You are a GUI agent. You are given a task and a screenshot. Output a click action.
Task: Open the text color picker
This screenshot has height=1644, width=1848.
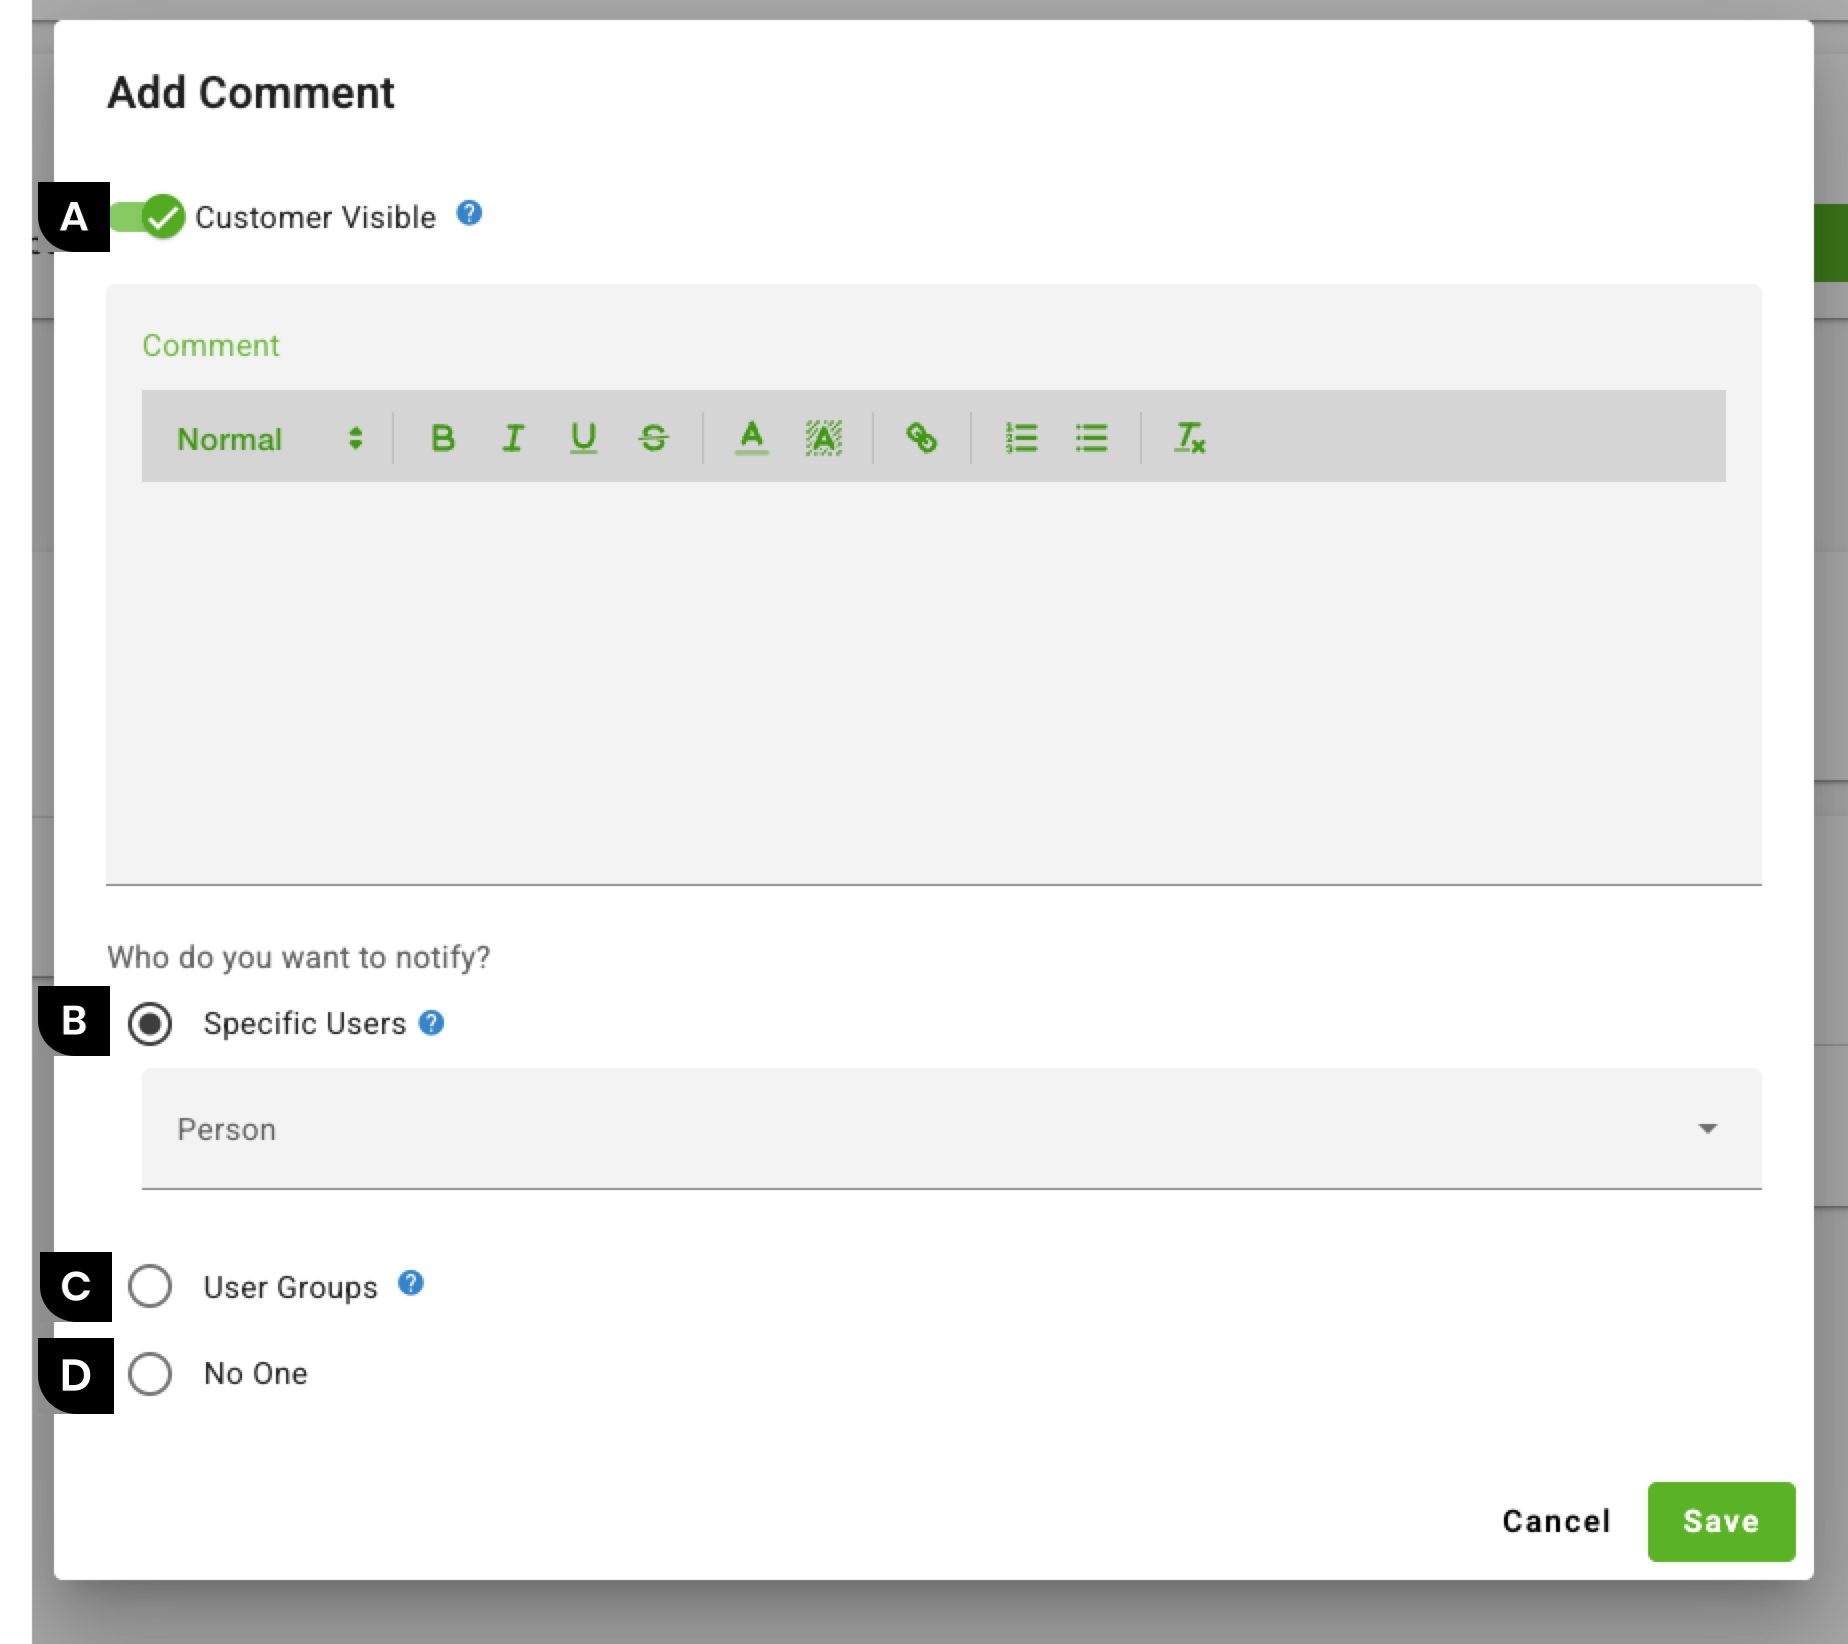tap(751, 438)
